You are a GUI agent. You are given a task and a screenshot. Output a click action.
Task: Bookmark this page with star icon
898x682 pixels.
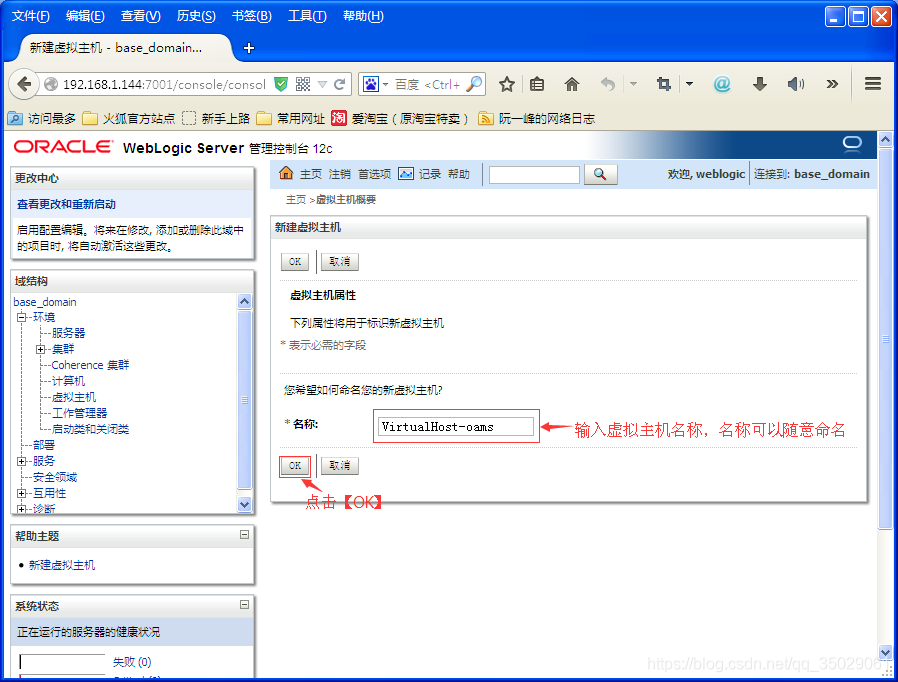(506, 84)
